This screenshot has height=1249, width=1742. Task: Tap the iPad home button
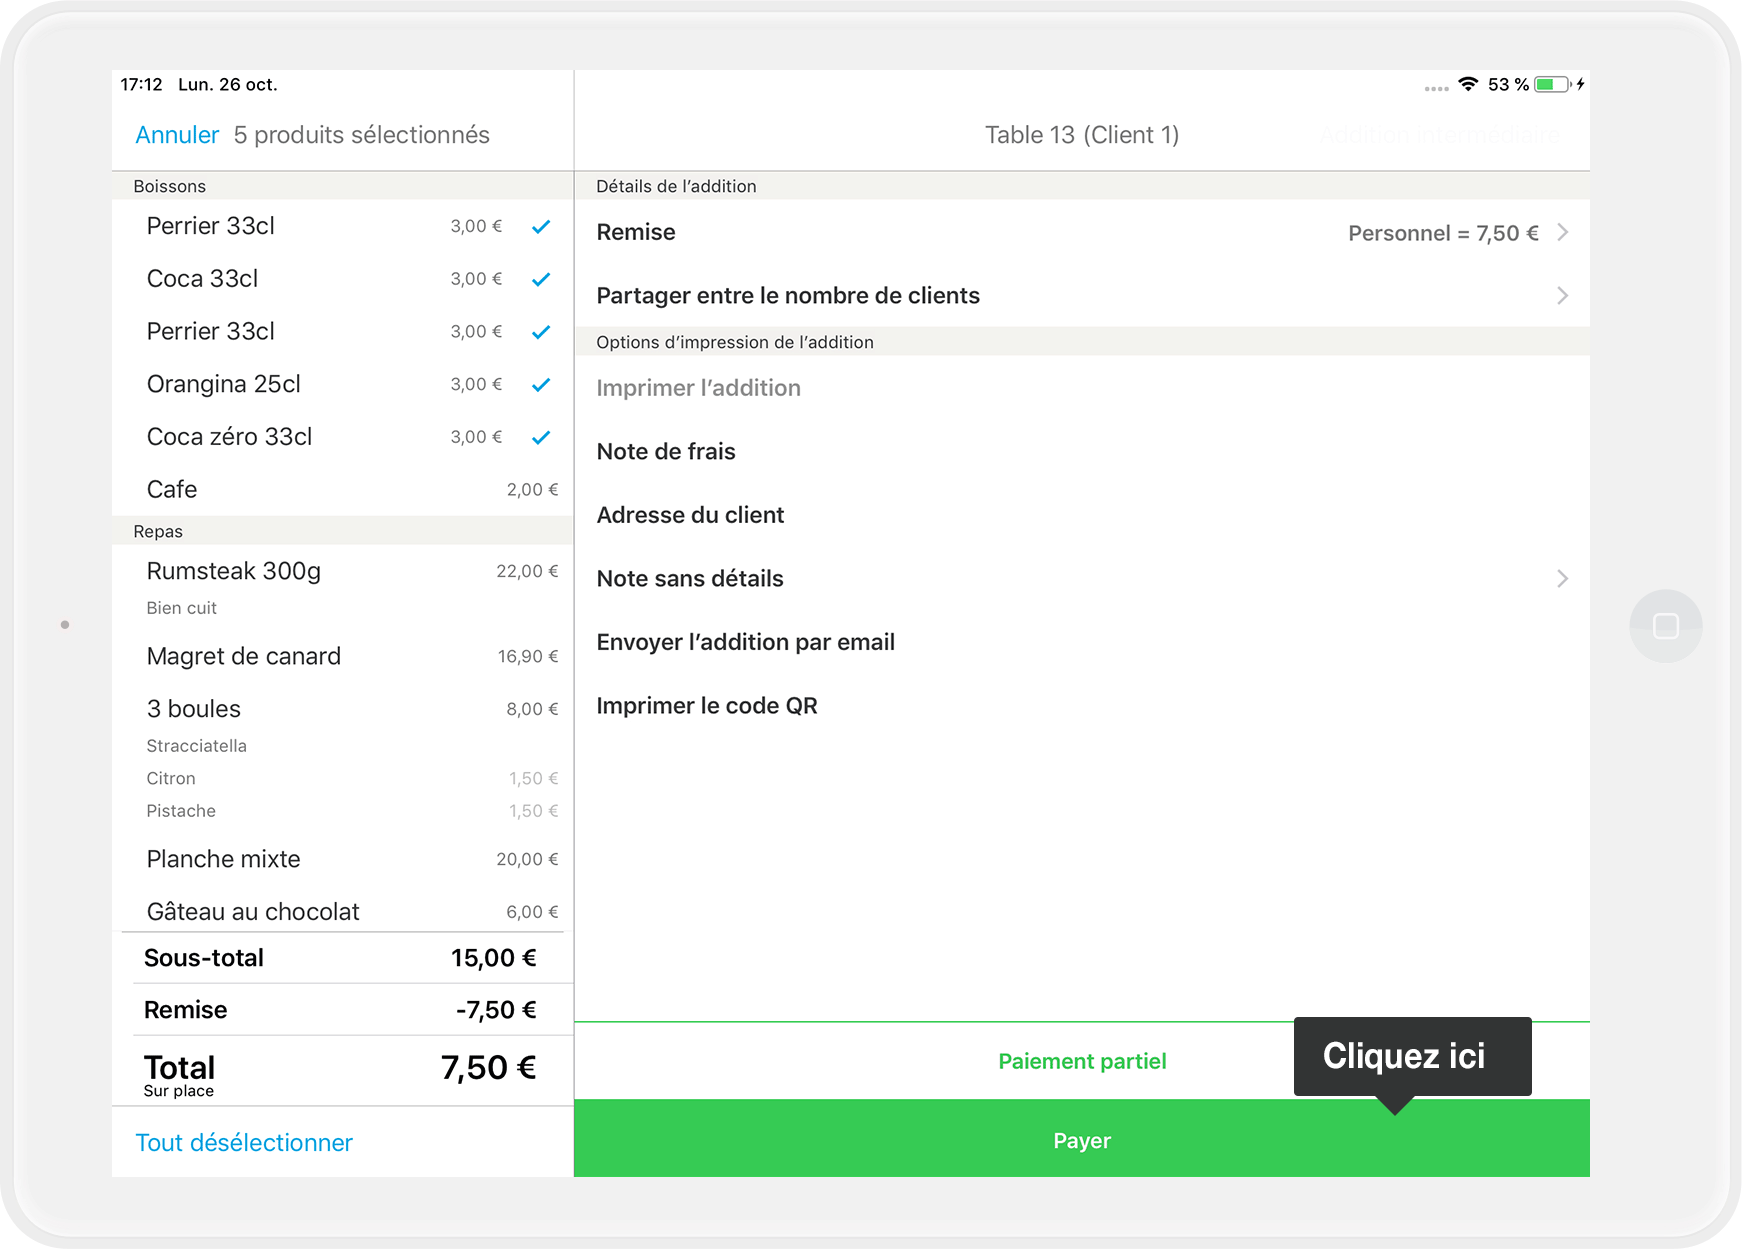[x=1666, y=626]
